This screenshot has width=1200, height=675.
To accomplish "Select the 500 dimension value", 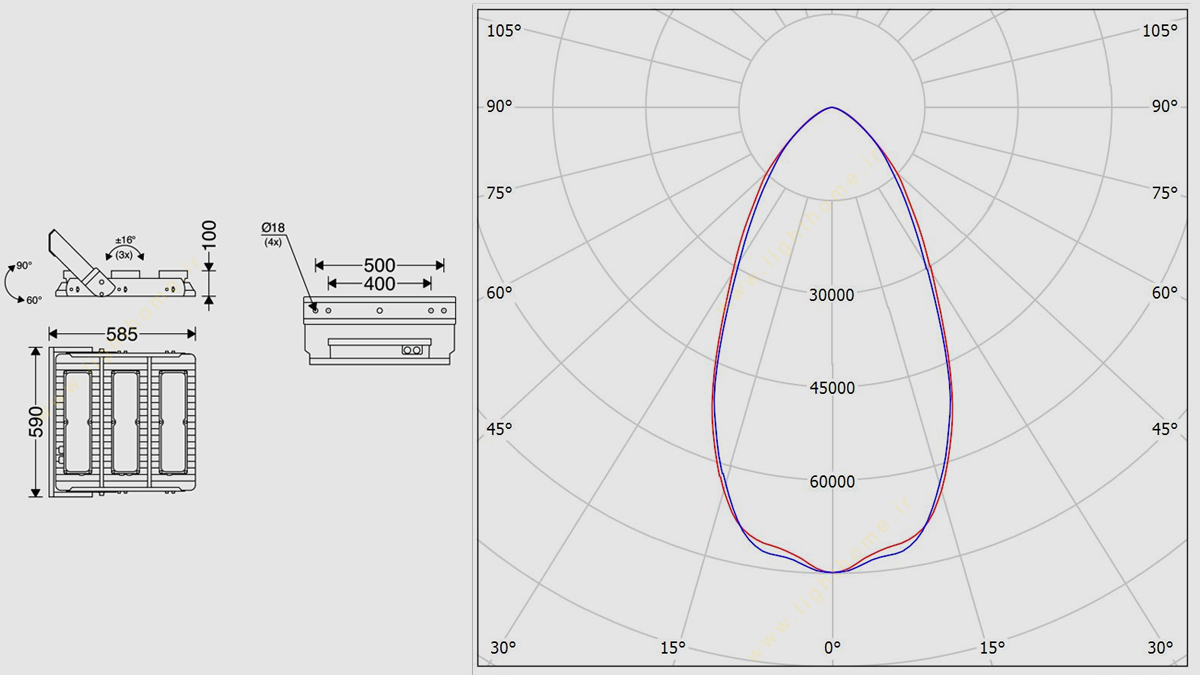I will click(x=379, y=266).
